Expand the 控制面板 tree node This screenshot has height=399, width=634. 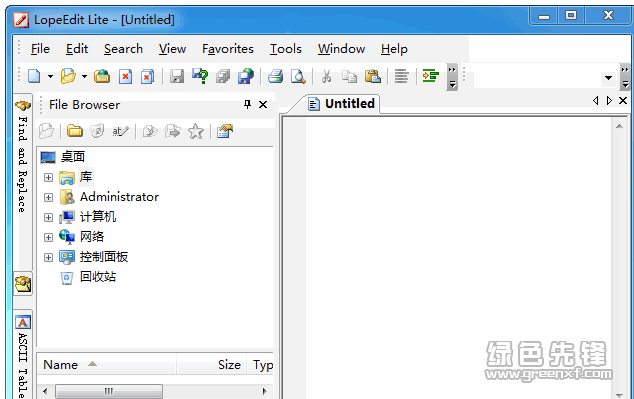(49, 258)
